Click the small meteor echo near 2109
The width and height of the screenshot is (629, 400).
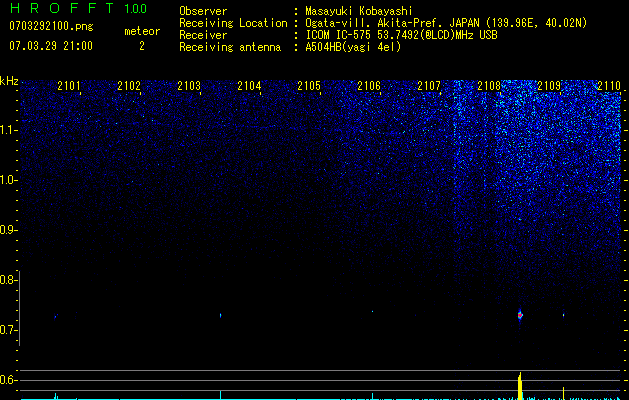(x=563, y=315)
